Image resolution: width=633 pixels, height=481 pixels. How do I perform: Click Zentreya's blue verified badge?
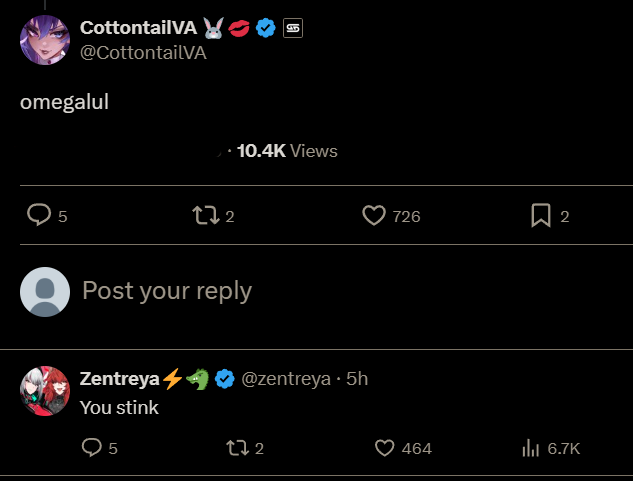tap(225, 379)
